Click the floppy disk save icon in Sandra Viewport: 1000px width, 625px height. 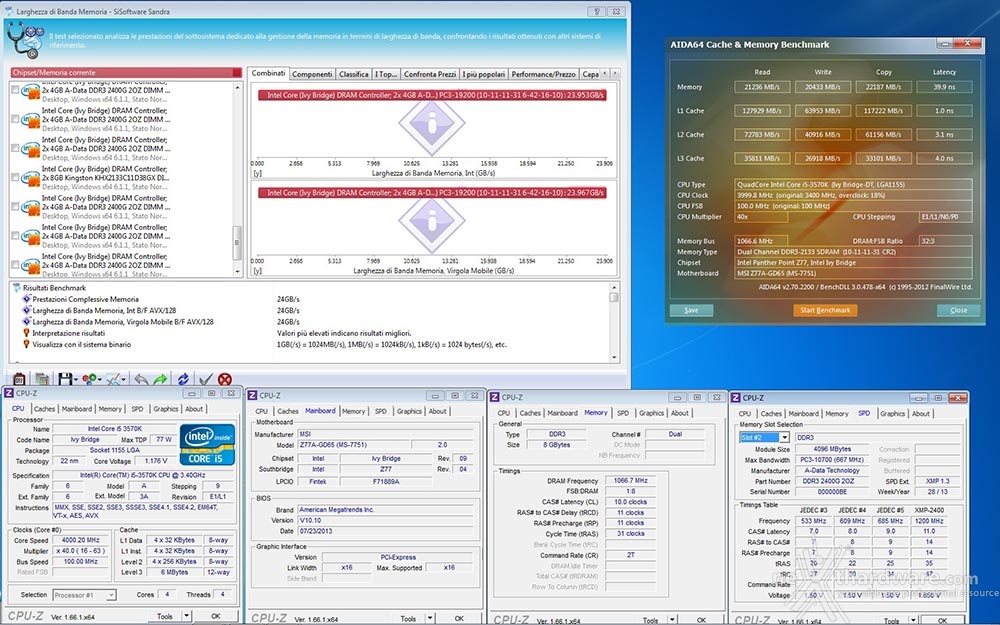[x=65, y=379]
